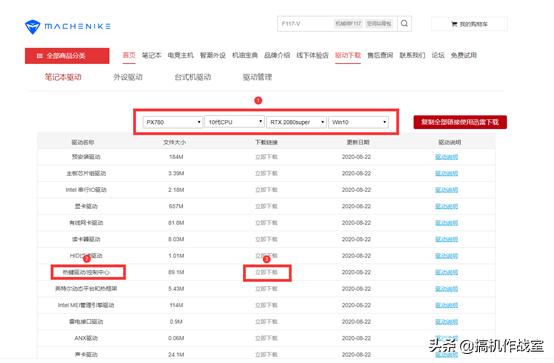The width and height of the screenshot is (554, 363).
Task: Click 立即下载 for 读卡器驱动
Action: (266, 239)
